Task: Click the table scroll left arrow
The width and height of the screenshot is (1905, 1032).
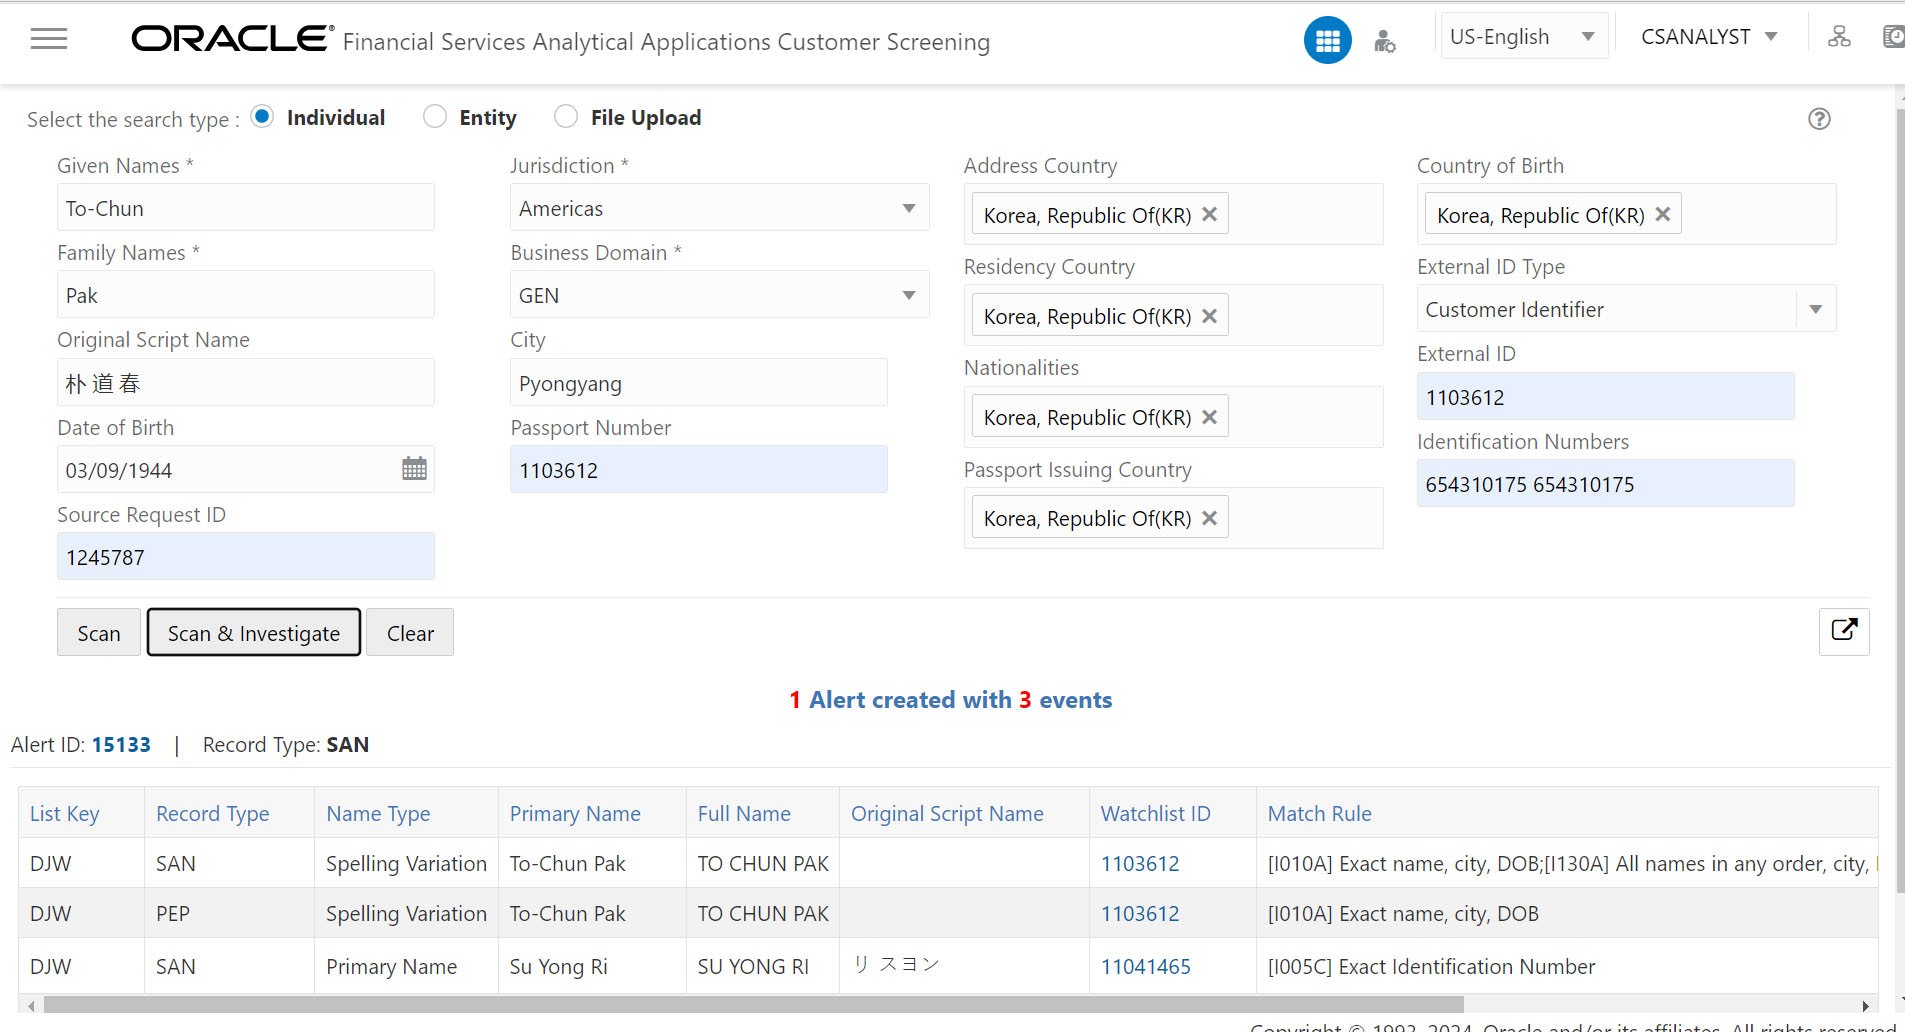Action: coord(31,1006)
